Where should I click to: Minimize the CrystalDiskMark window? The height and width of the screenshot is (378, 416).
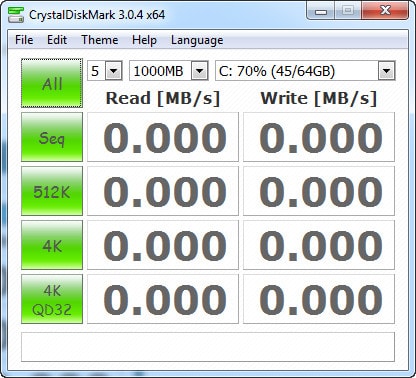321,11
